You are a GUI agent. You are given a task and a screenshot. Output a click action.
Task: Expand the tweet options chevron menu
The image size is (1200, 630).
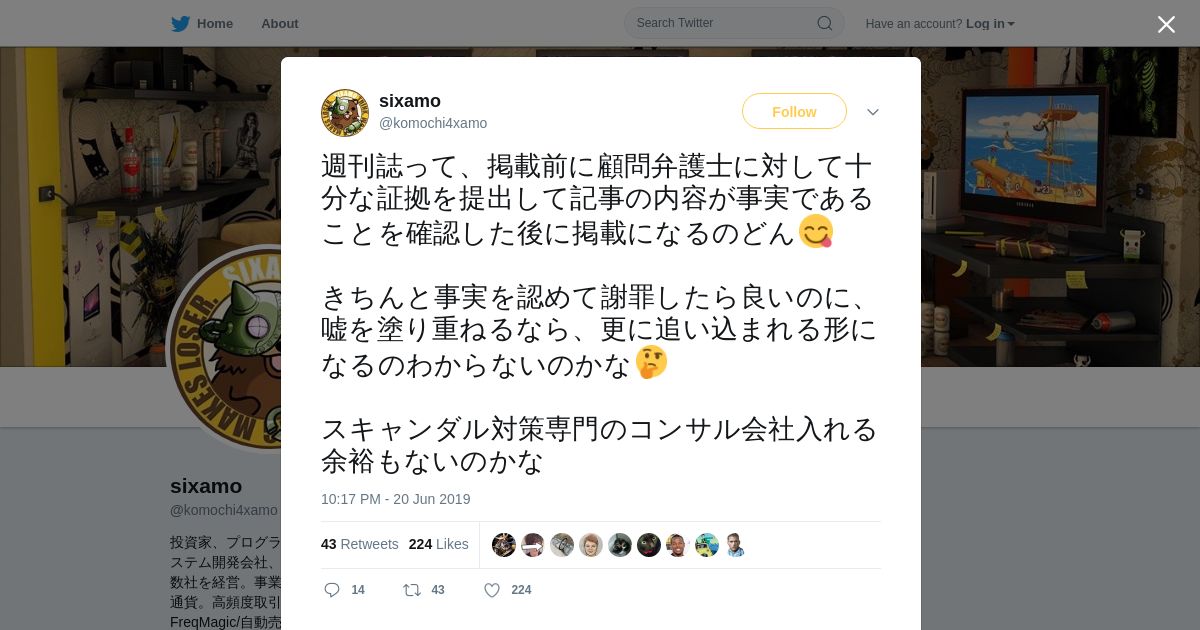click(873, 112)
